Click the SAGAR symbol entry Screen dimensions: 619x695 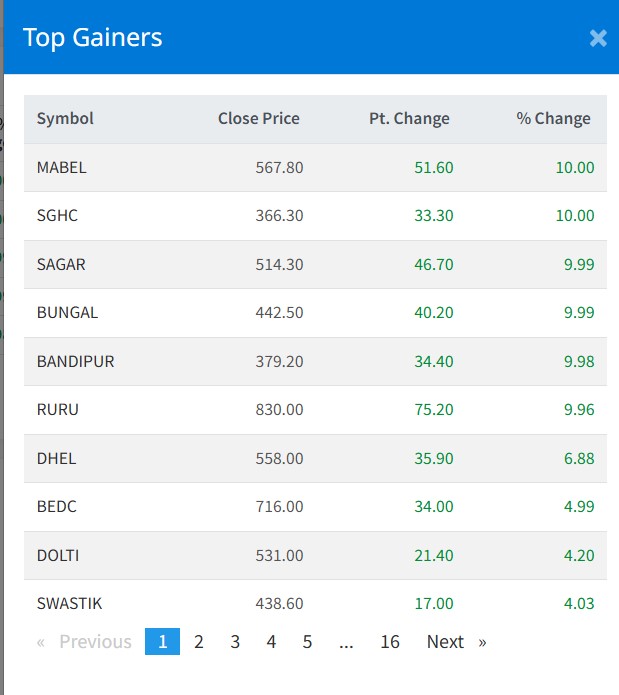tap(61, 265)
